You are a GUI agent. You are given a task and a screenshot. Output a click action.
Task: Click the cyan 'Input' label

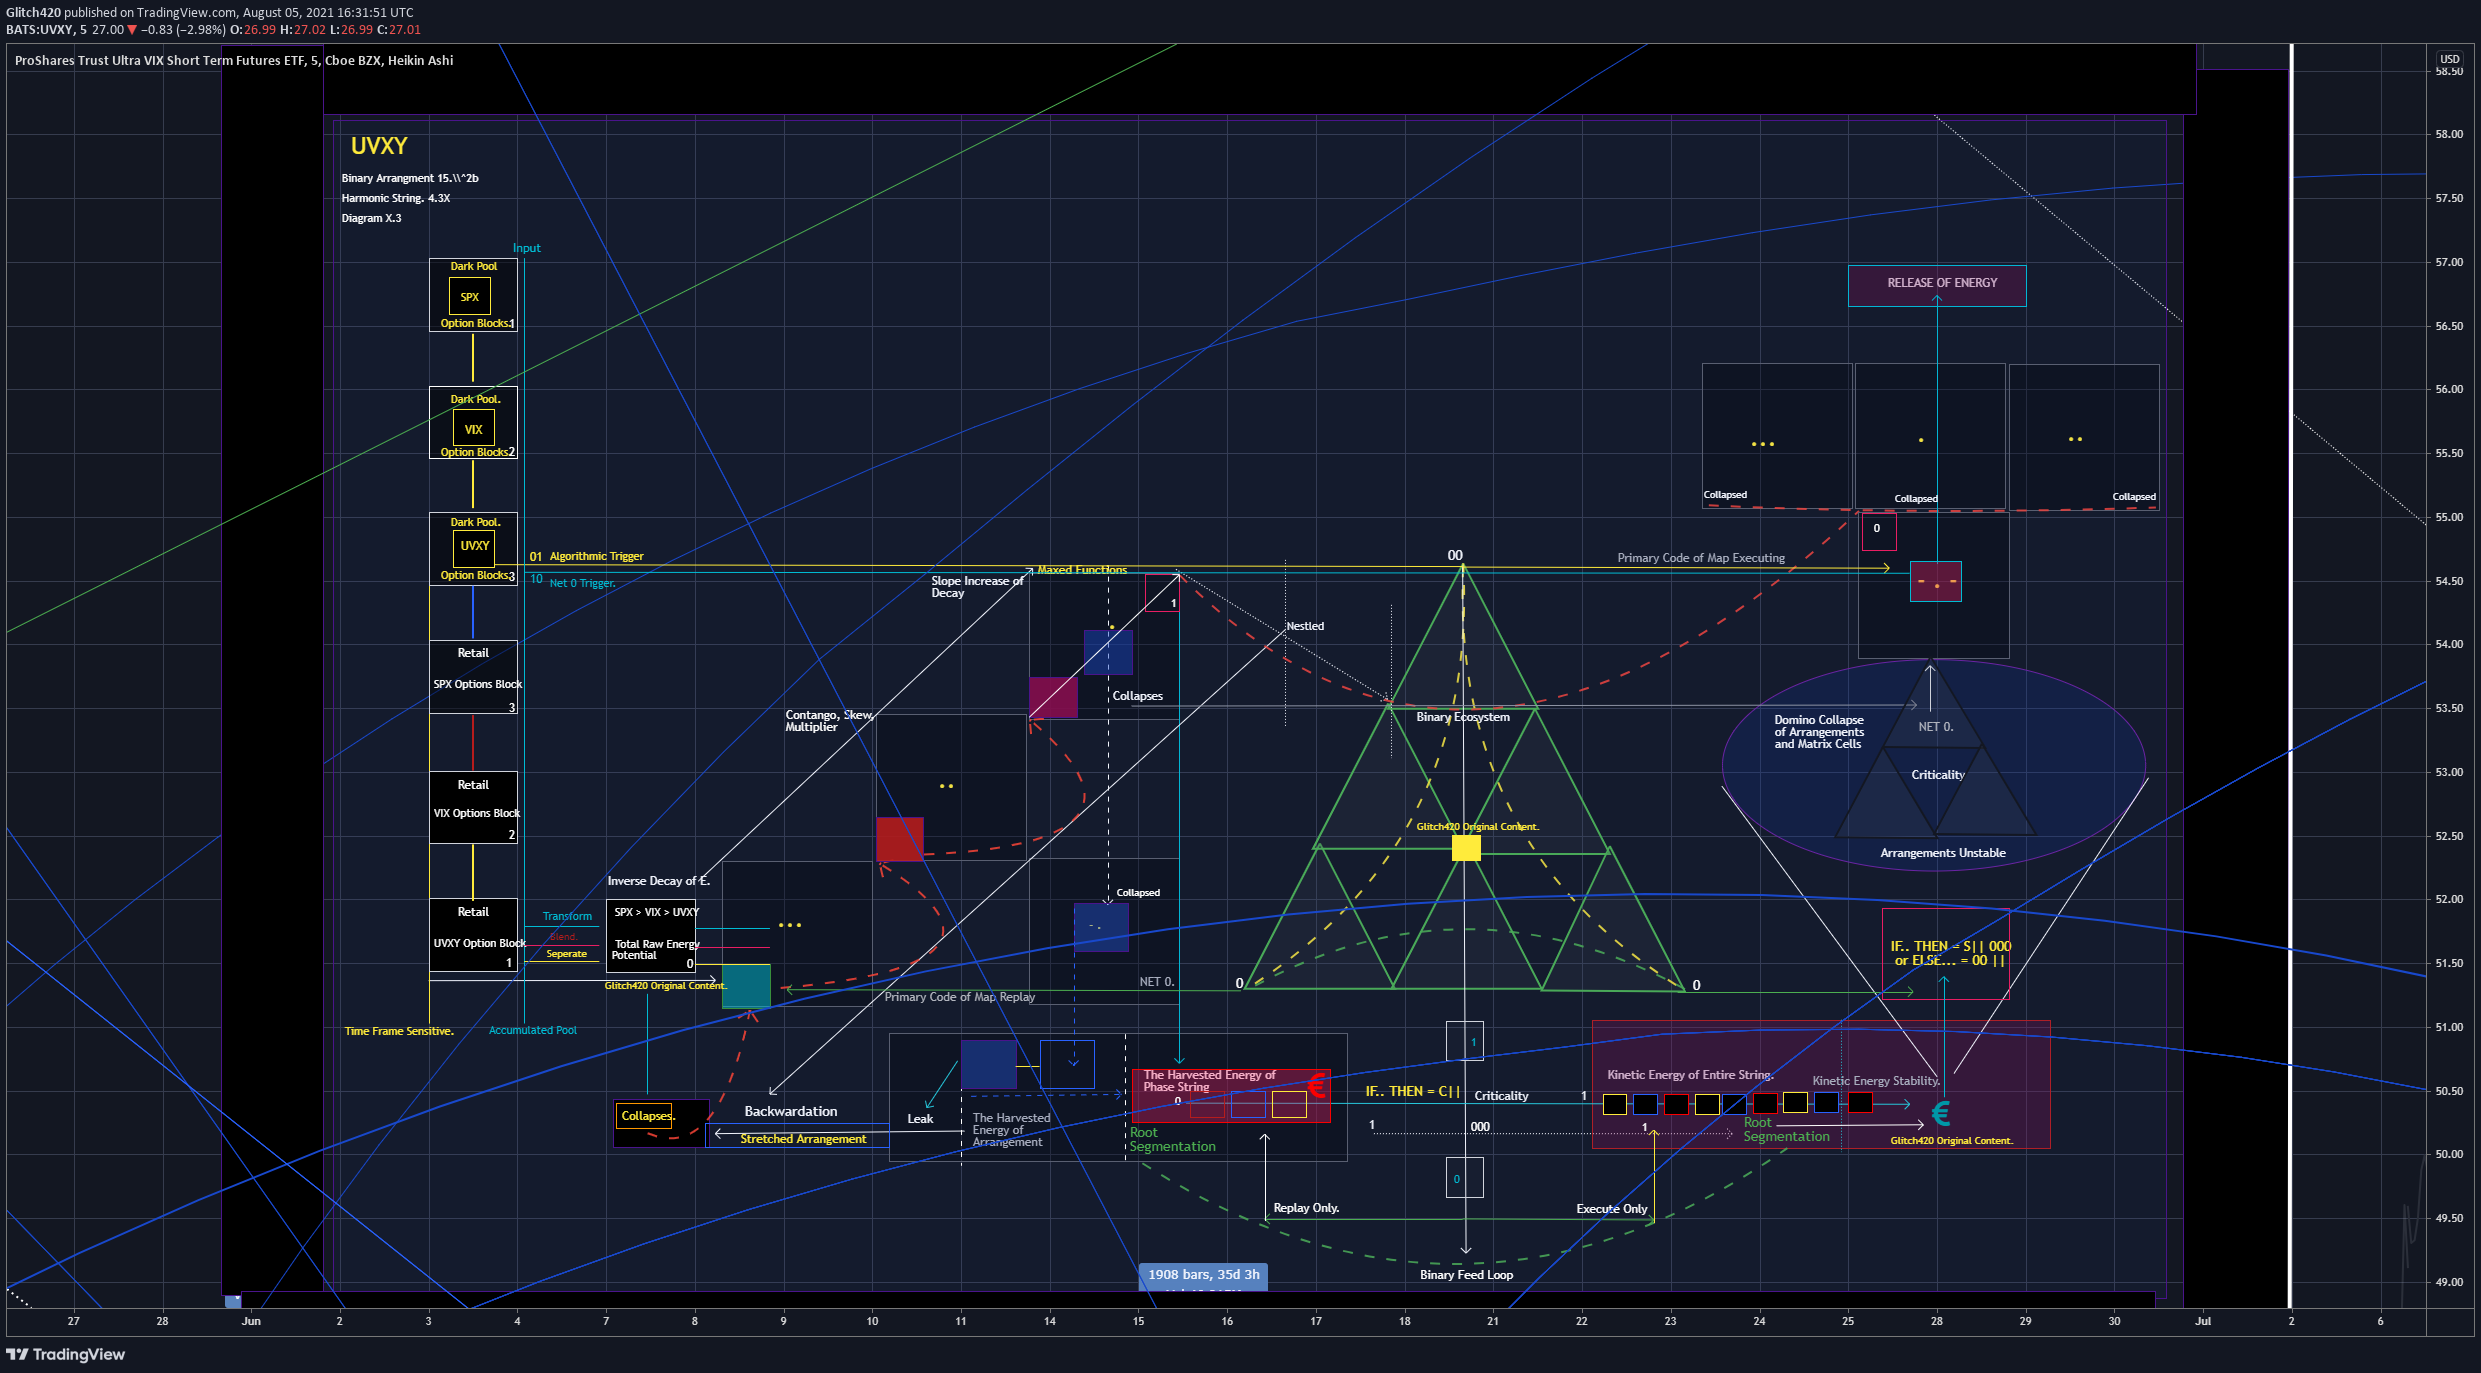[526, 248]
